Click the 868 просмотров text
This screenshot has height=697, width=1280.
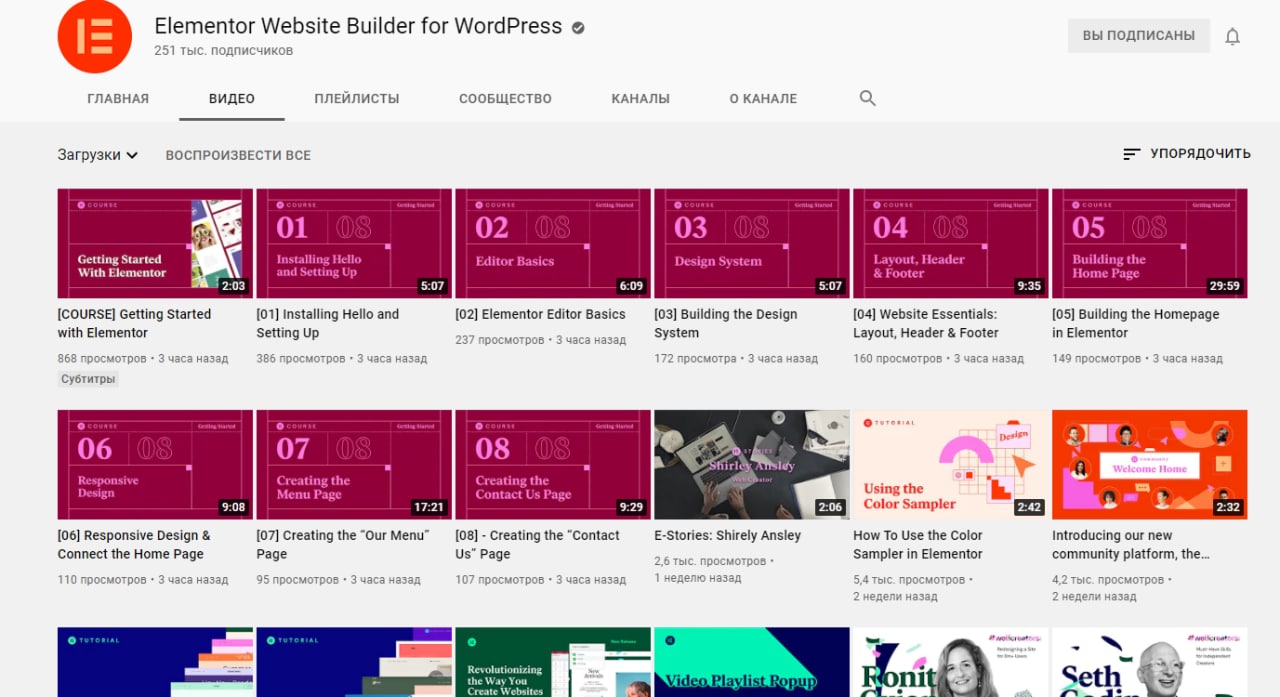pyautogui.click(x=102, y=358)
